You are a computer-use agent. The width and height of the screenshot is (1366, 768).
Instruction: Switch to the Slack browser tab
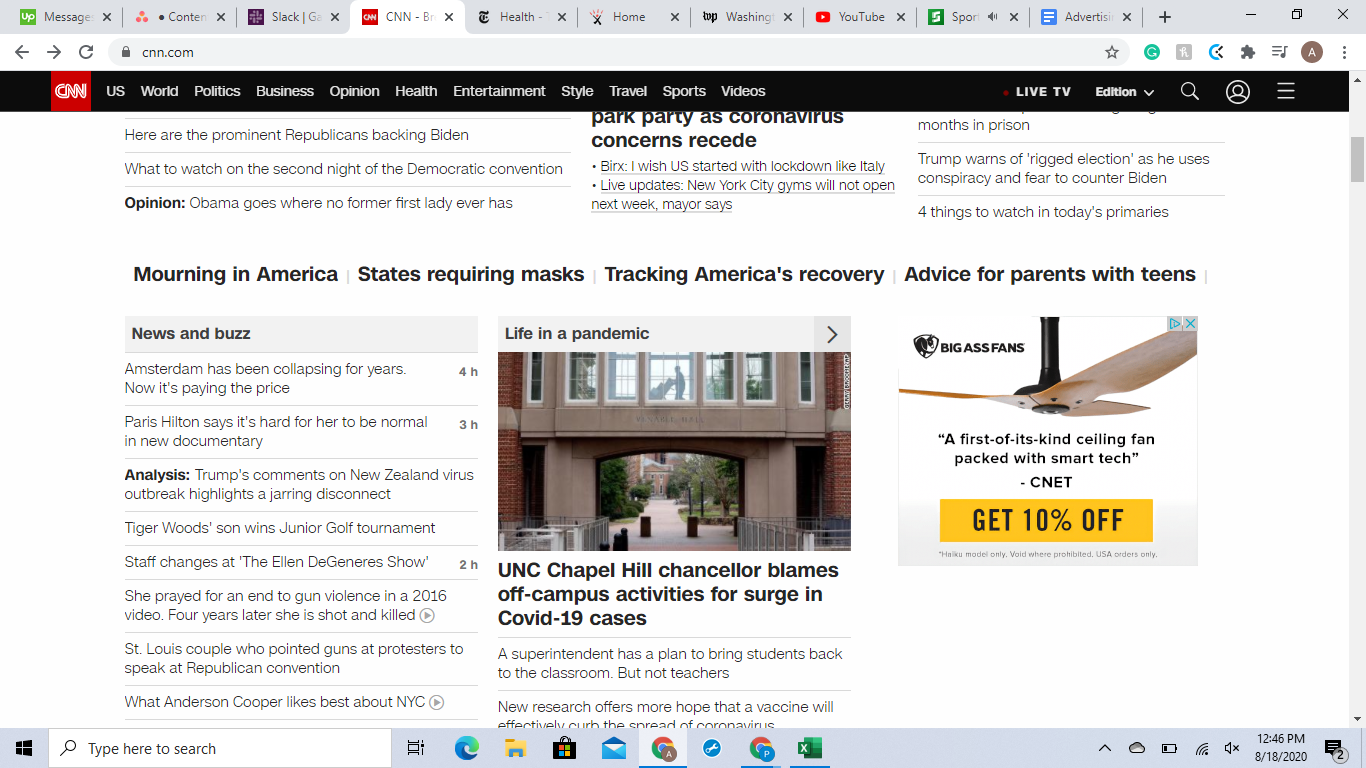(x=292, y=17)
